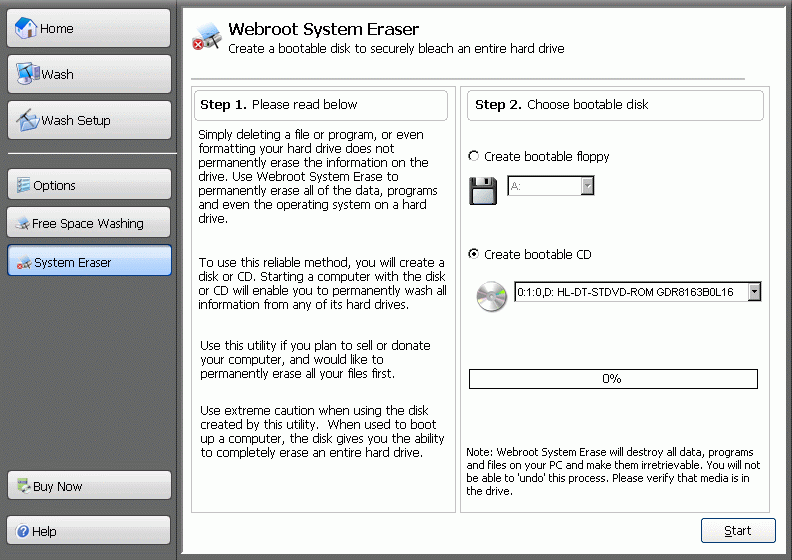Click the Buy Now cart icon

[x=24, y=486]
